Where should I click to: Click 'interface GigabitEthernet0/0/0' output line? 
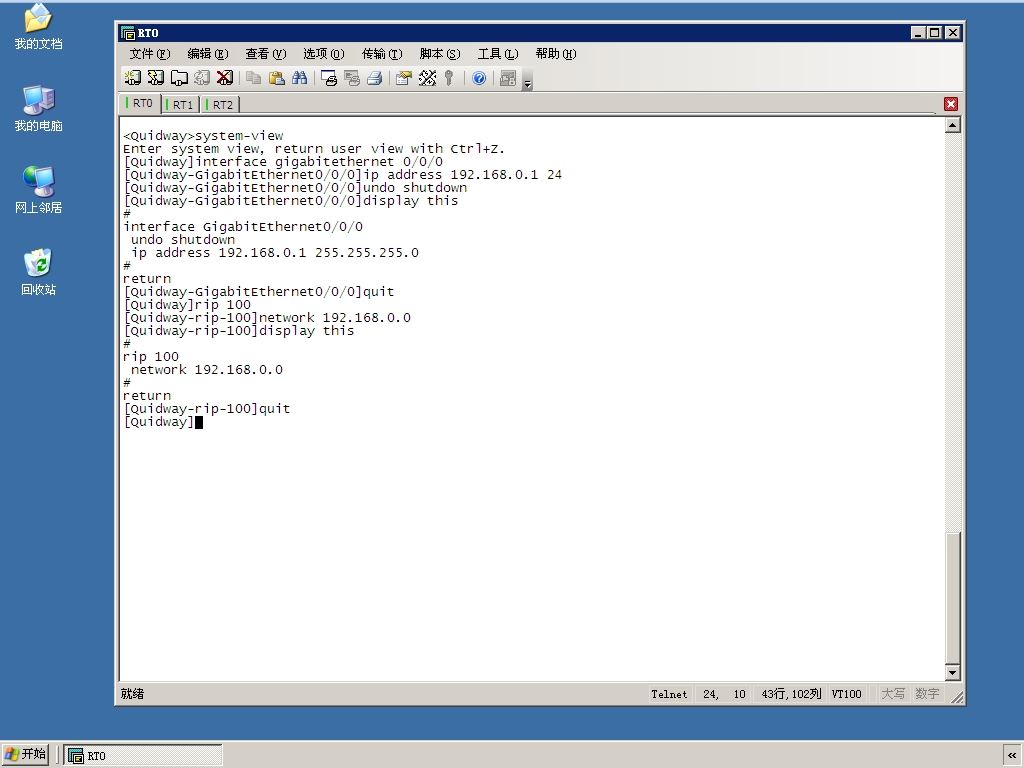243,227
